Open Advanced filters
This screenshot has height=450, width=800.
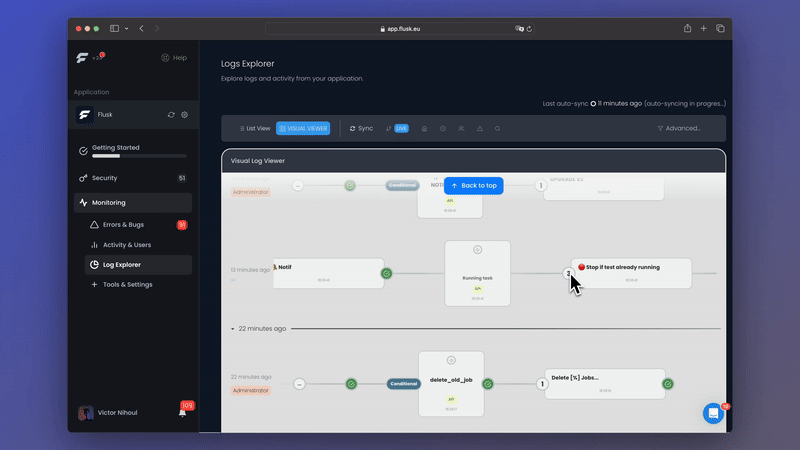coord(679,129)
